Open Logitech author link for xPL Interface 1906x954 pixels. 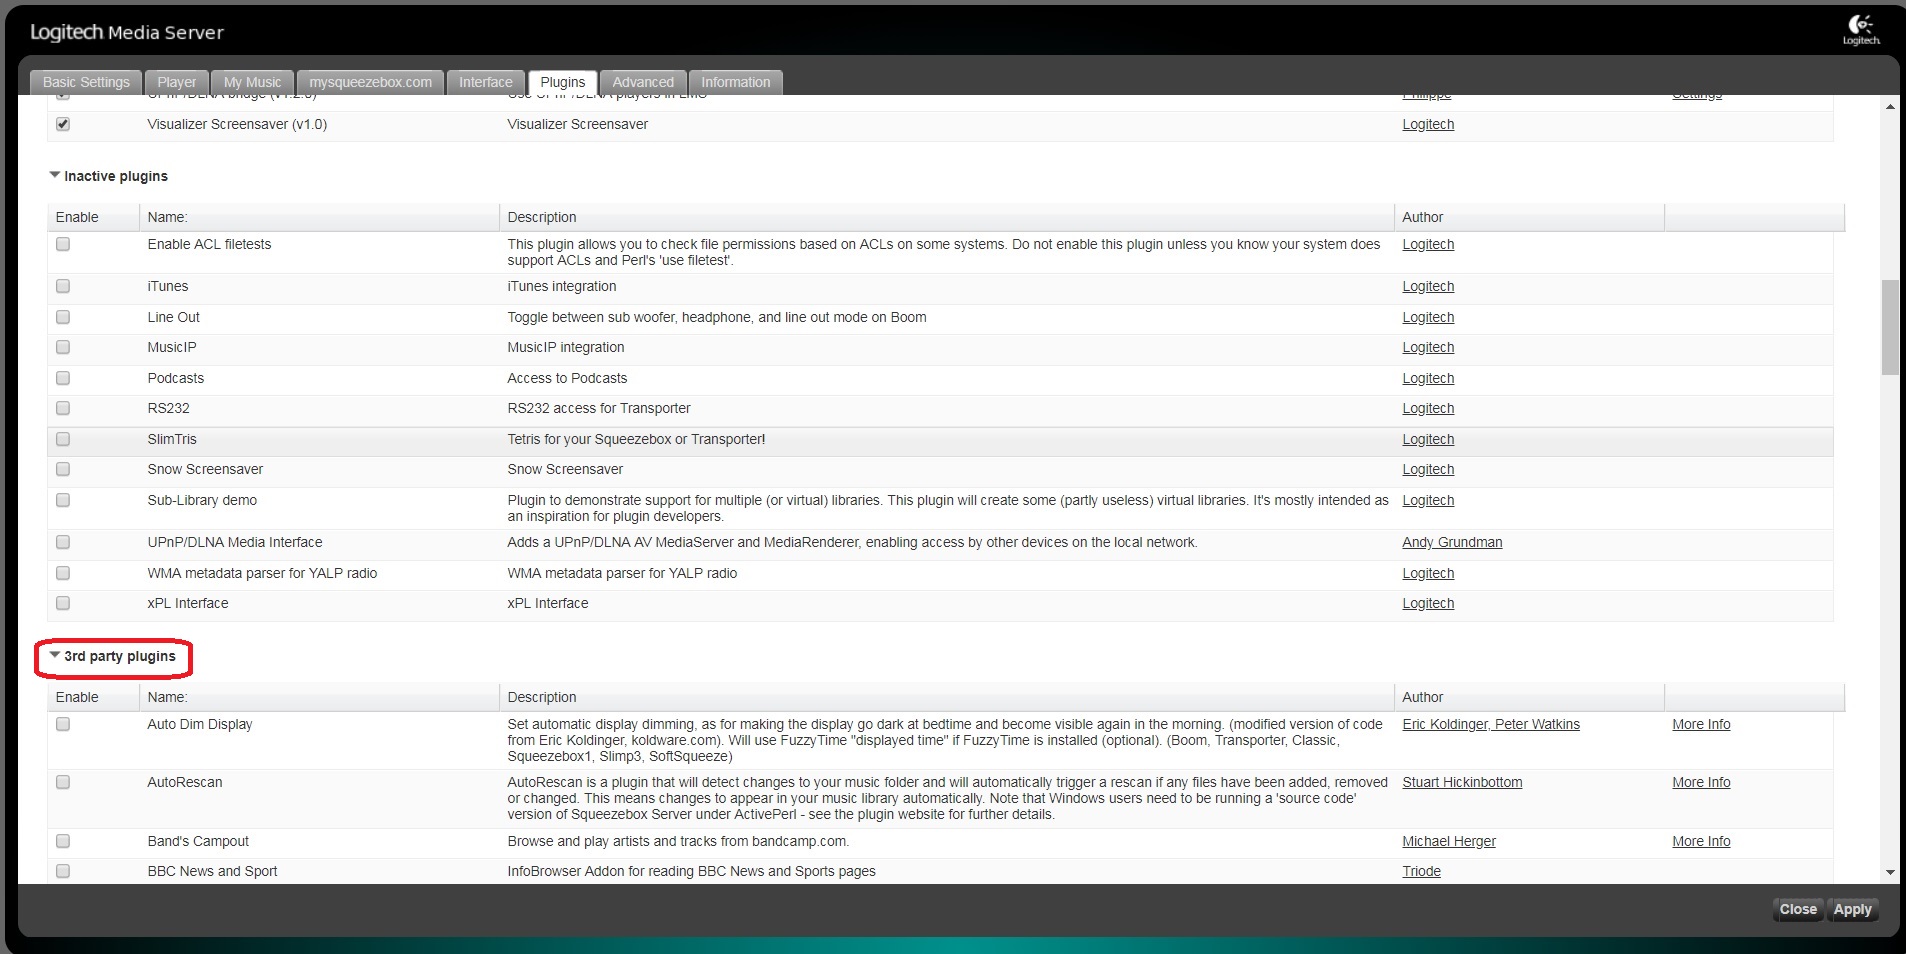(x=1428, y=603)
